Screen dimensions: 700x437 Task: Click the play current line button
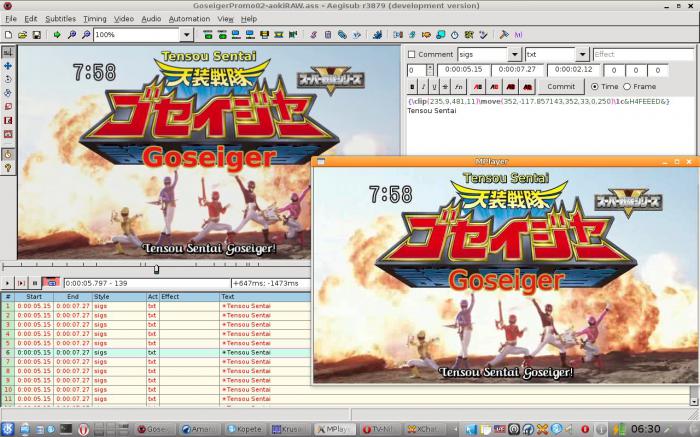[21, 283]
